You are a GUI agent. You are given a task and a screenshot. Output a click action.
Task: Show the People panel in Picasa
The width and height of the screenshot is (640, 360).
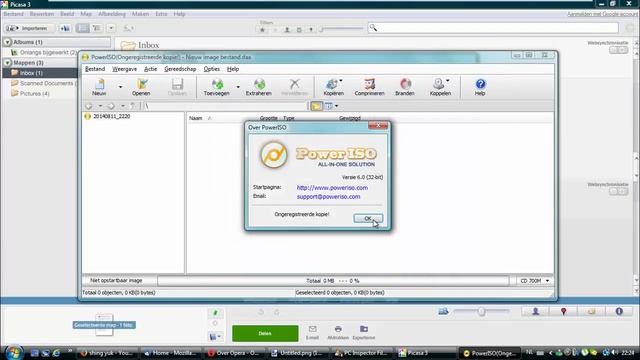[x=536, y=311]
